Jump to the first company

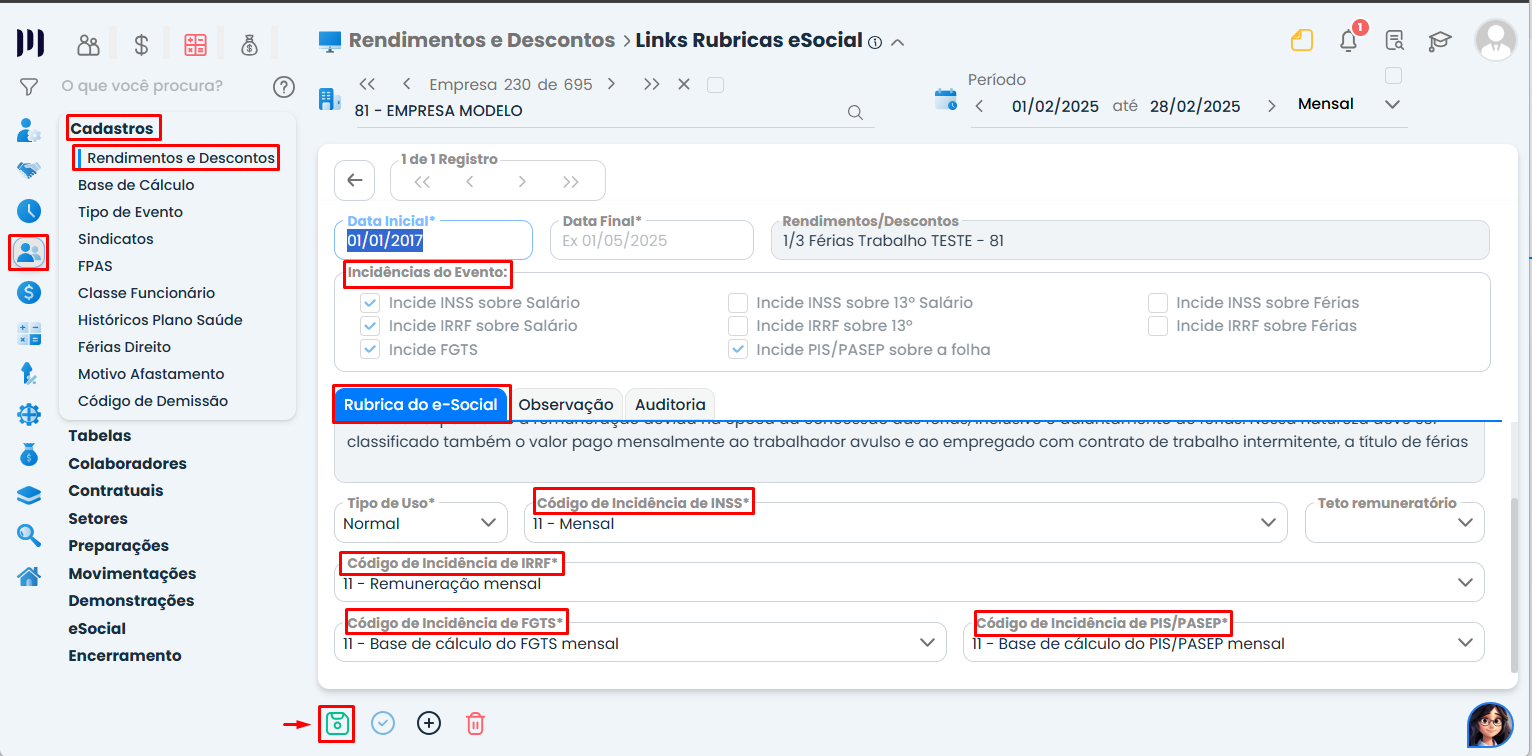[x=367, y=85]
